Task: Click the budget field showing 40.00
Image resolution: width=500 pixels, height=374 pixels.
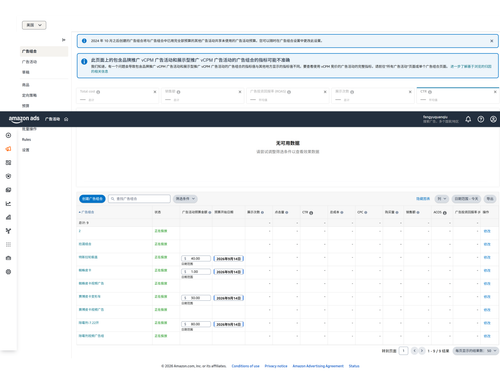Action: 196,259
